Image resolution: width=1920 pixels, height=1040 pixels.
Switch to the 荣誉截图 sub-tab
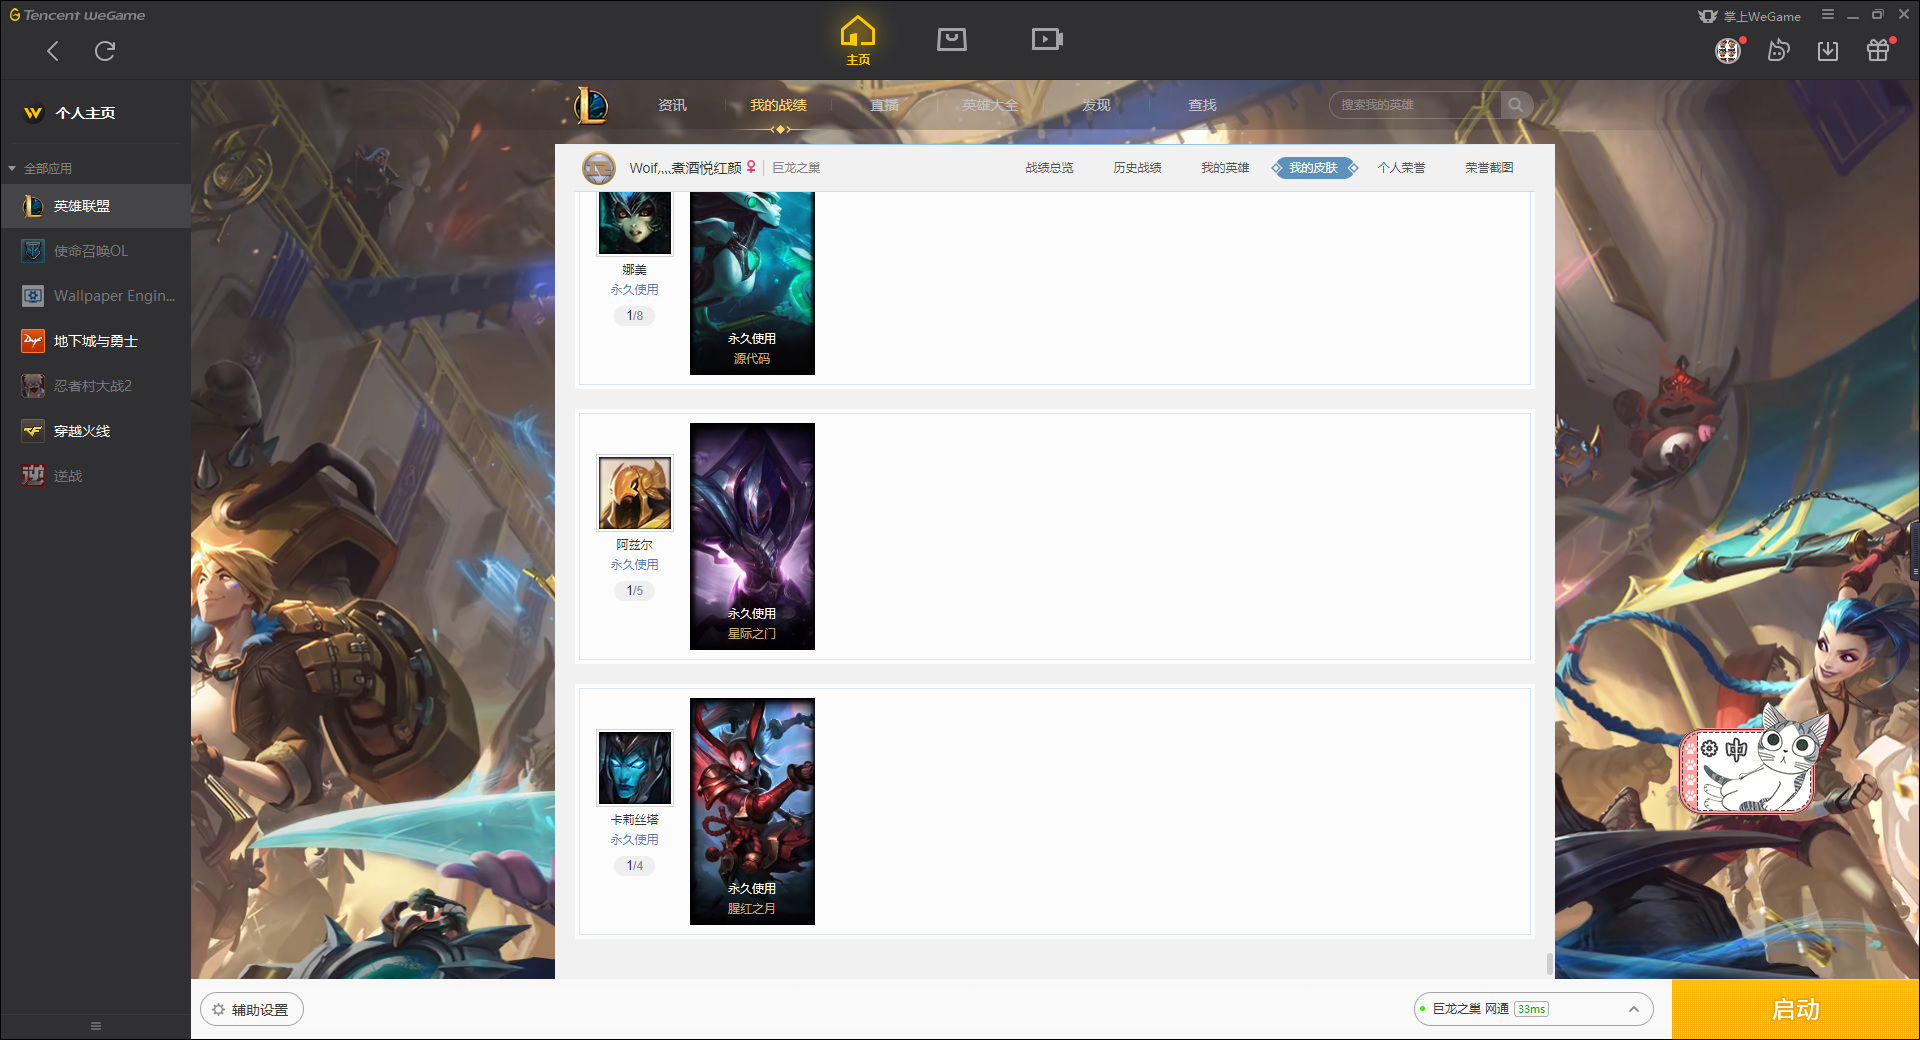tap(1489, 168)
